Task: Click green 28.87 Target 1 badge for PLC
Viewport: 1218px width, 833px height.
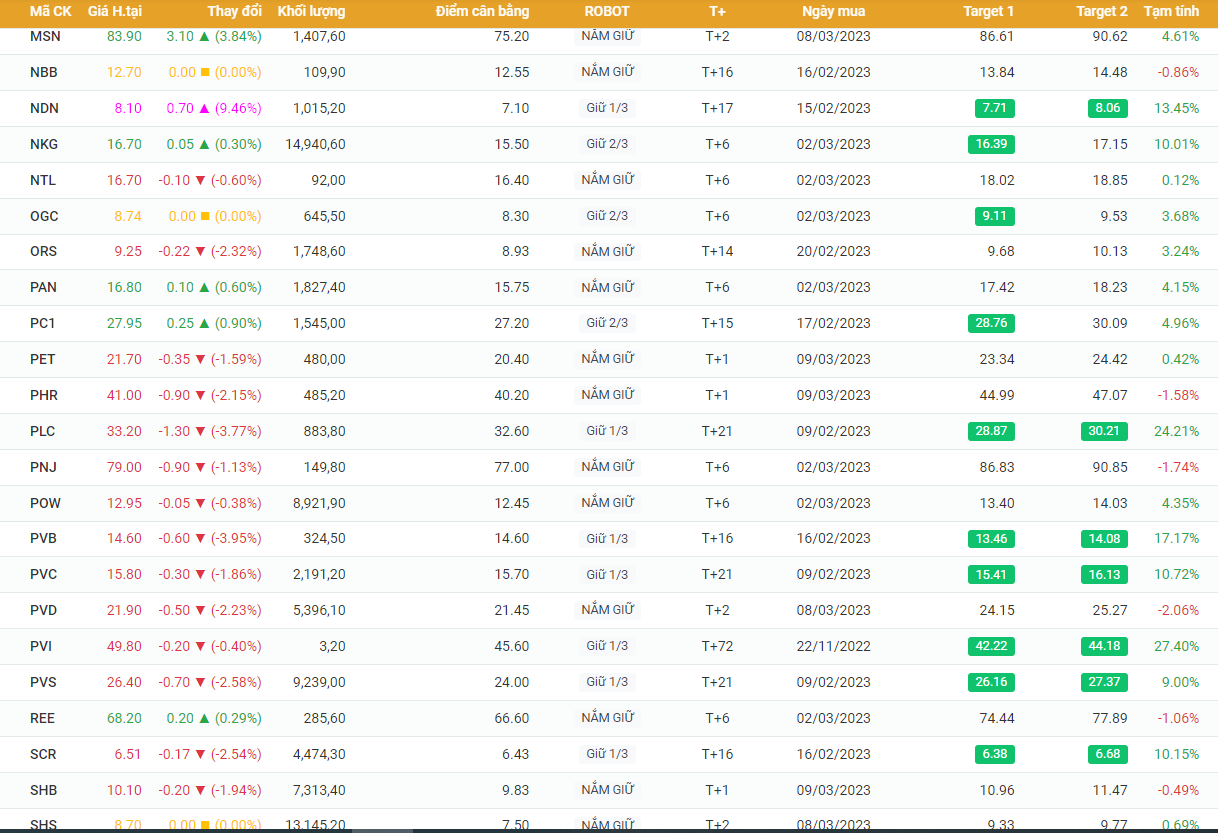Action: point(991,431)
